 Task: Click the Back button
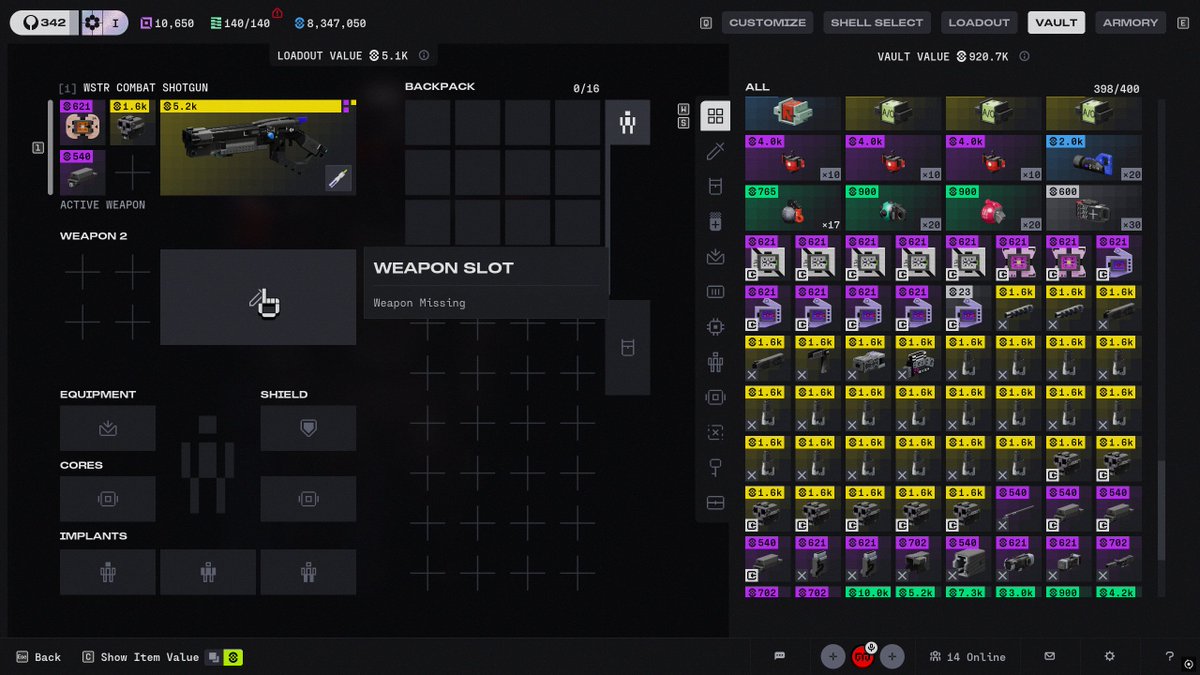pyautogui.click(x=38, y=657)
